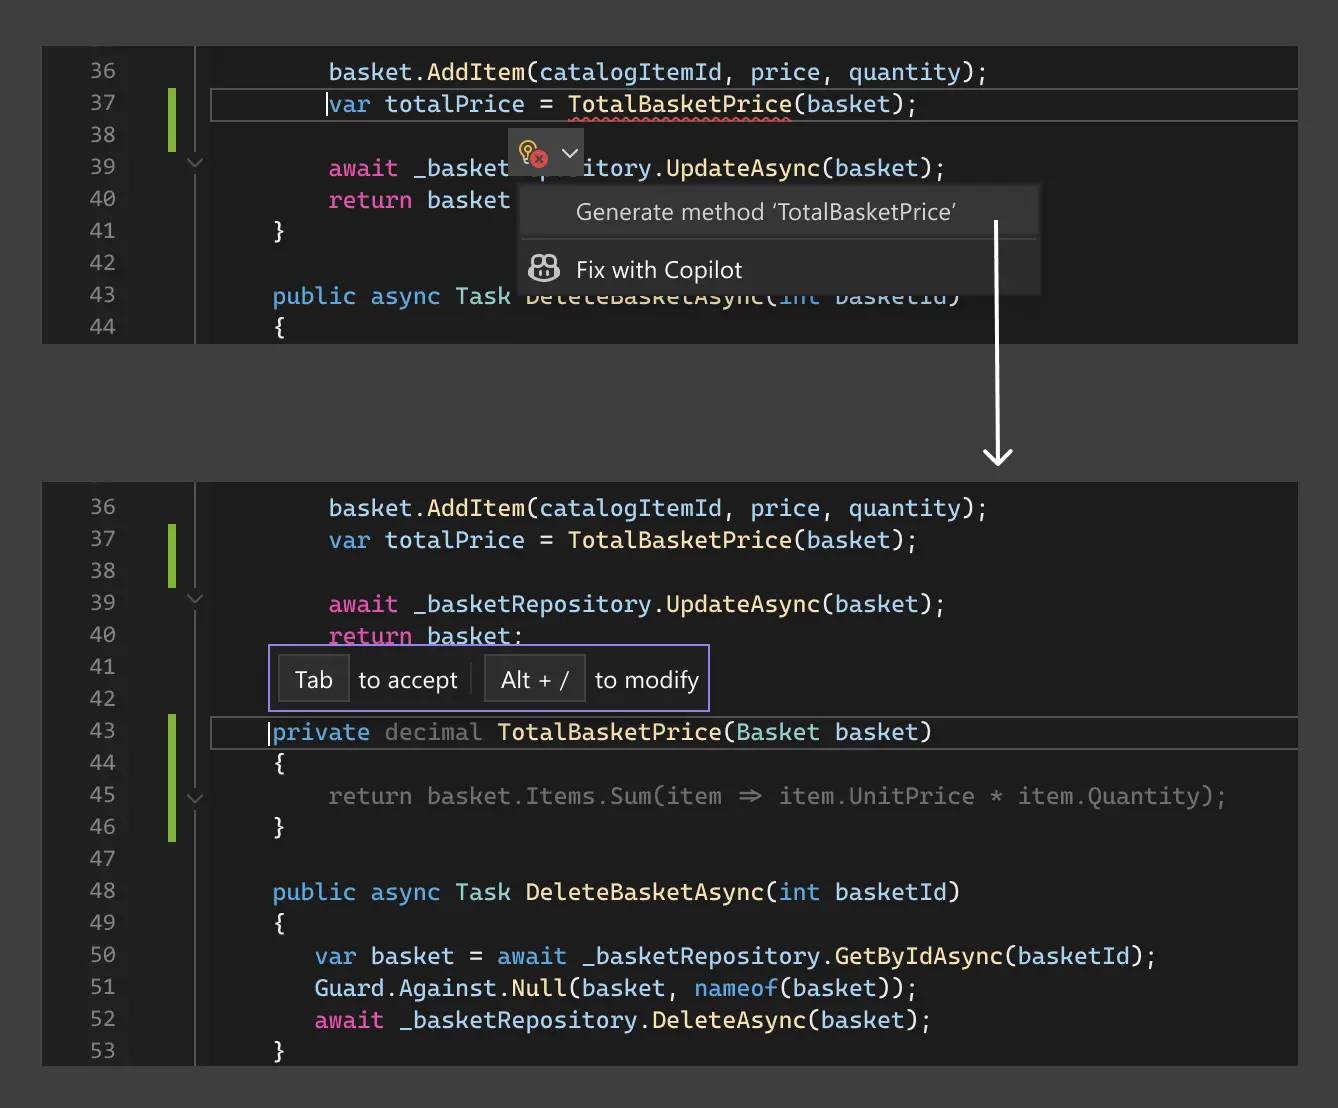
Task: Click the 'await _basketRepository.UpdateAsync' statement
Action: (636, 604)
